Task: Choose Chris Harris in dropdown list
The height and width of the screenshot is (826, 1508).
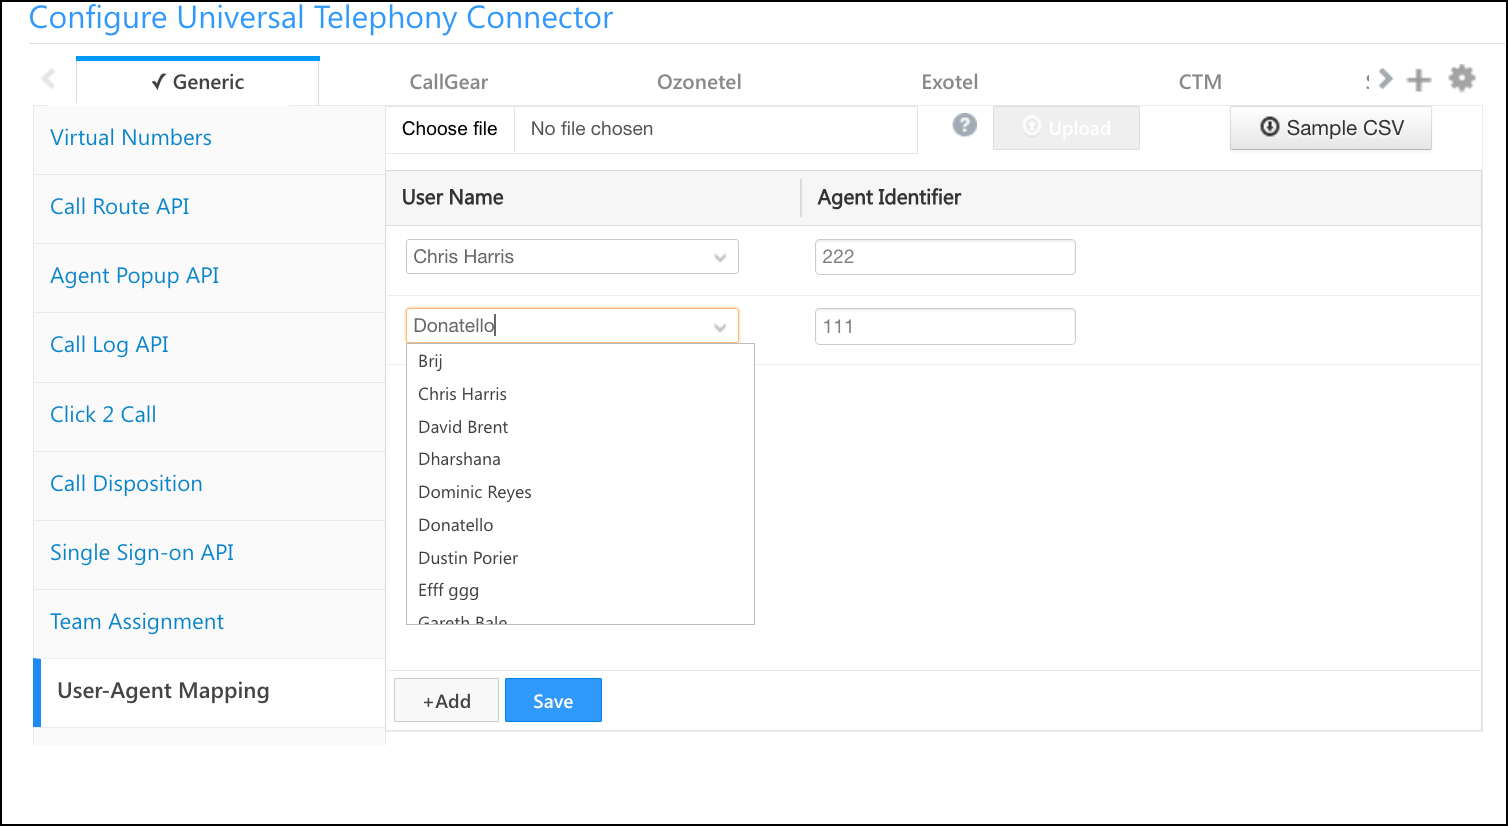Action: pos(580,394)
